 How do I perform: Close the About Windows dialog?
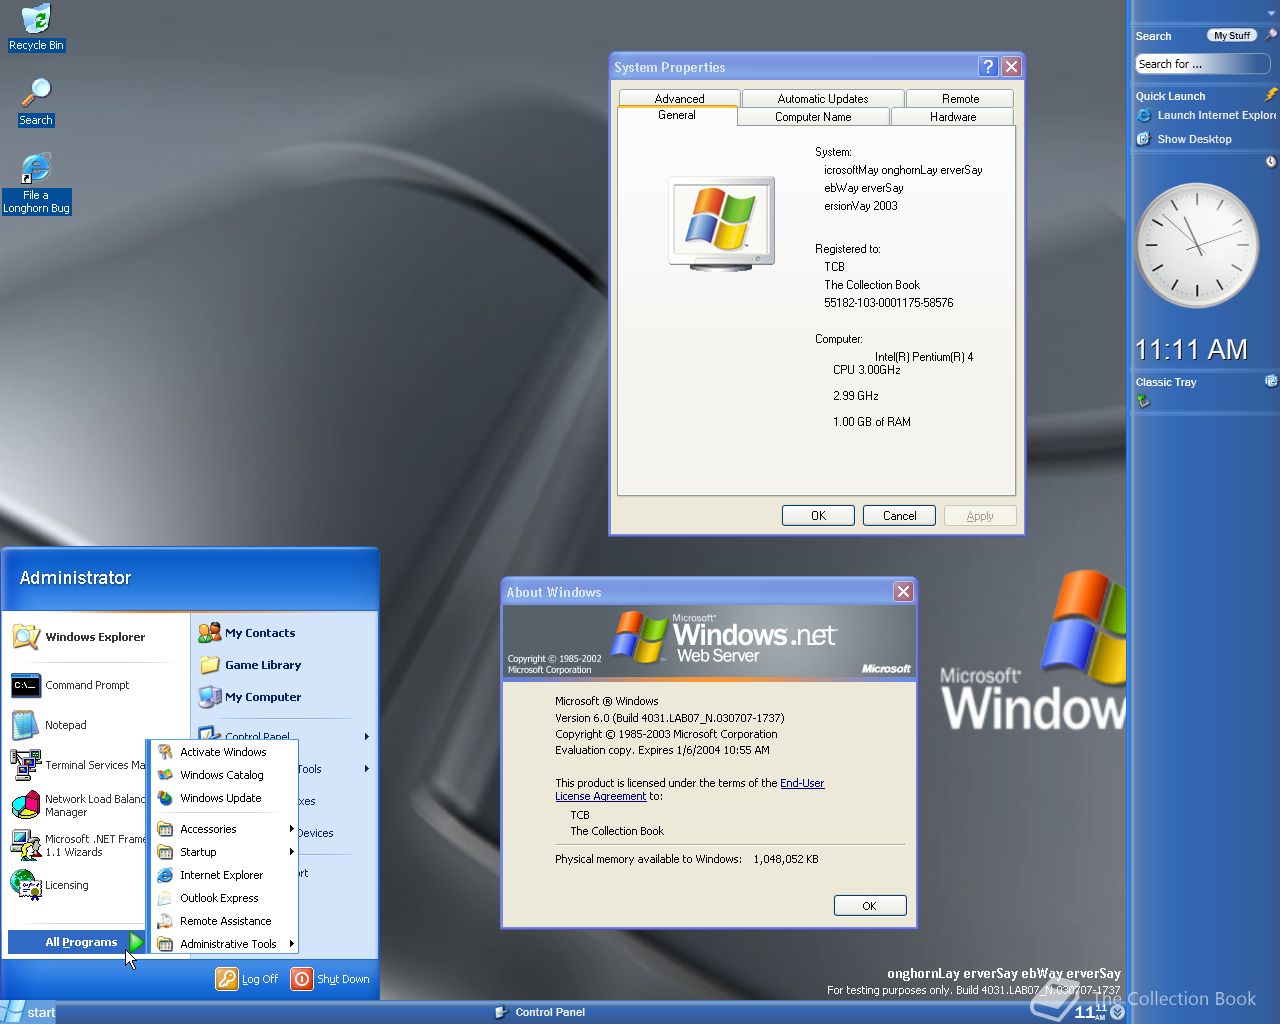pos(903,592)
